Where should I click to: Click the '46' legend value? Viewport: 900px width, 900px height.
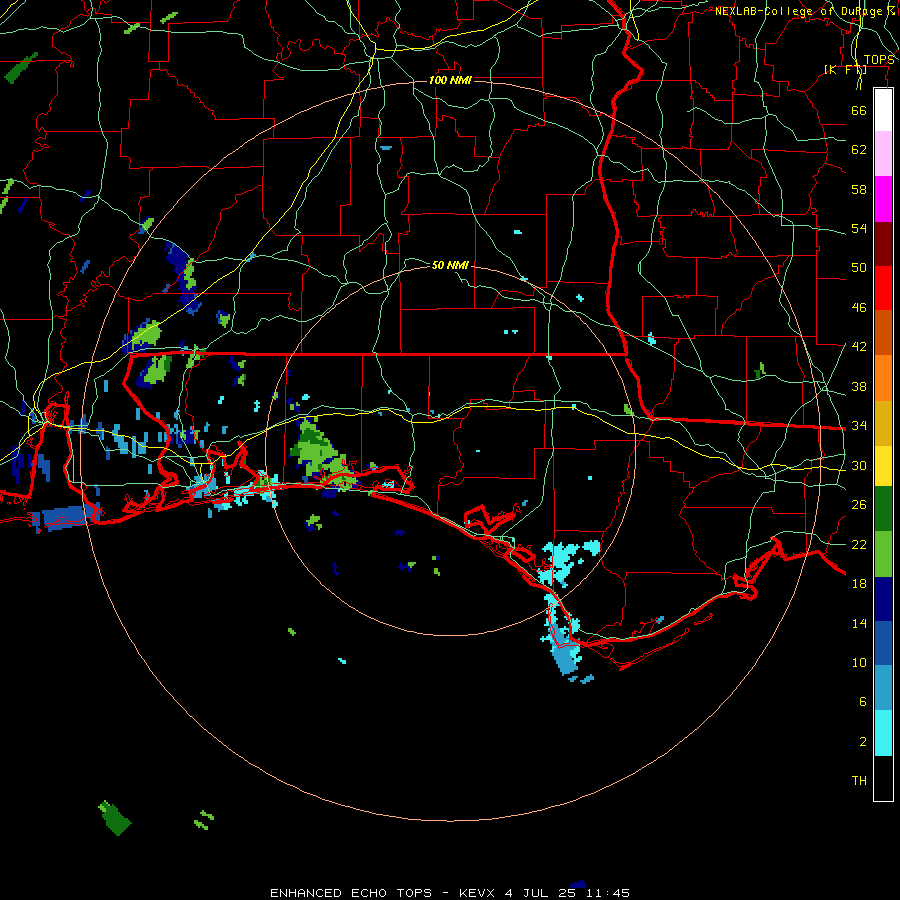point(859,308)
